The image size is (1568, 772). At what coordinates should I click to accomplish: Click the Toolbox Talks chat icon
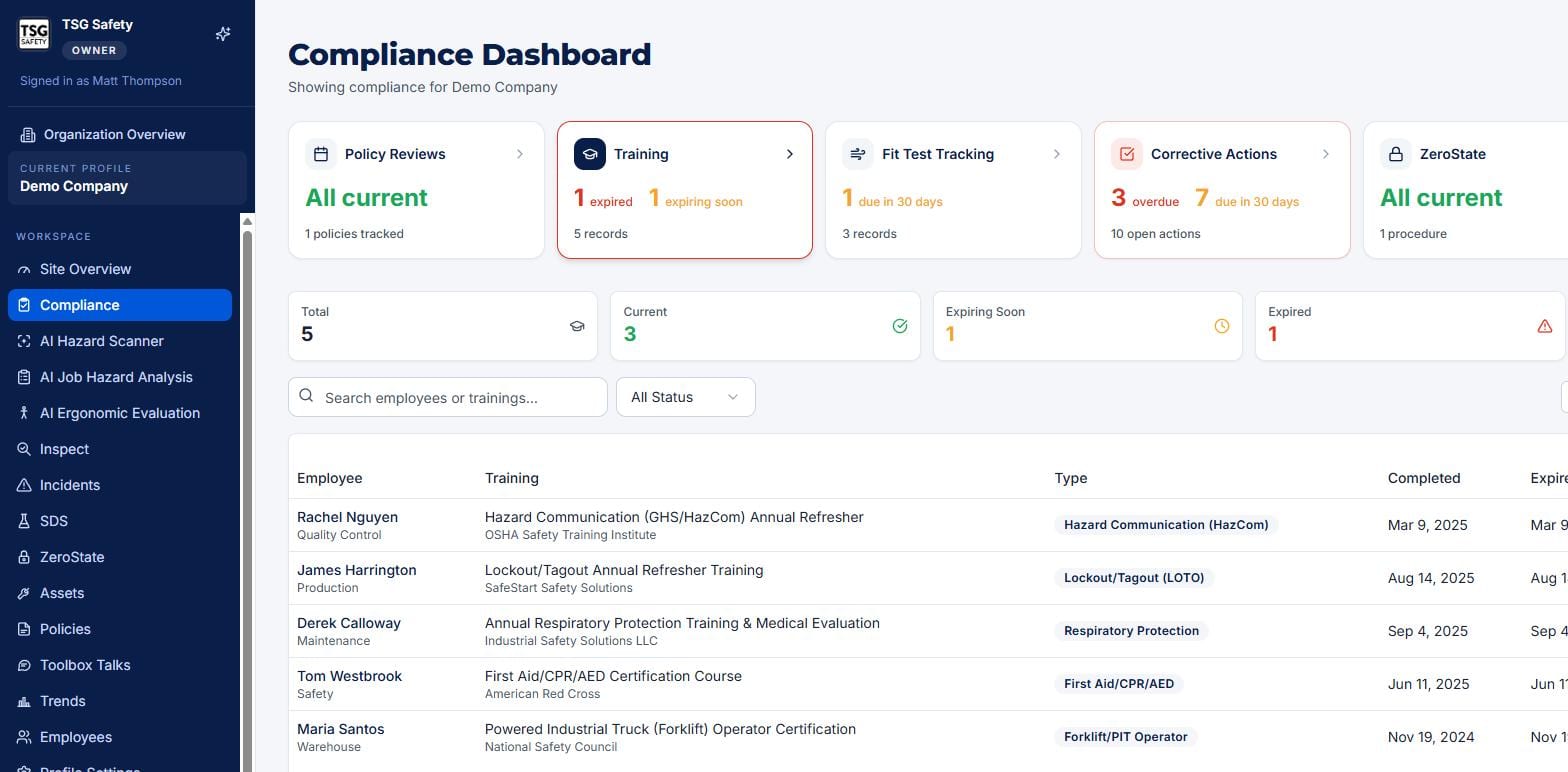(24, 665)
